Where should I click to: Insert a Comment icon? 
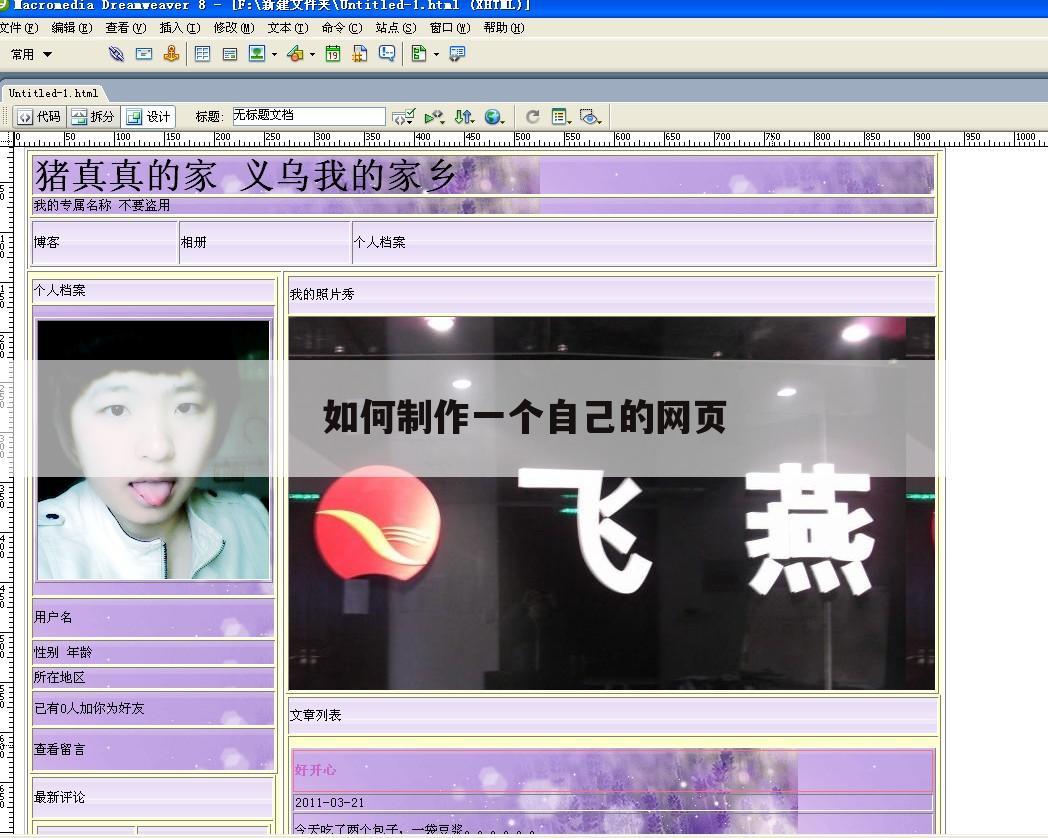pos(387,54)
